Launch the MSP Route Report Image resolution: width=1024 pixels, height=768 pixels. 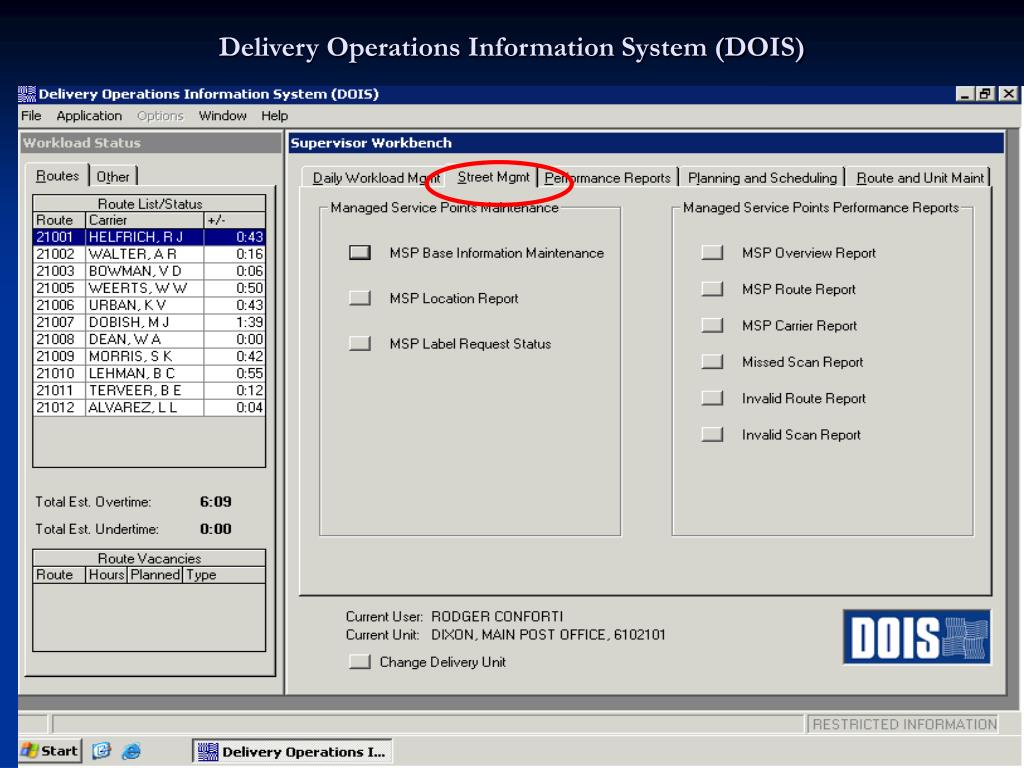712,289
